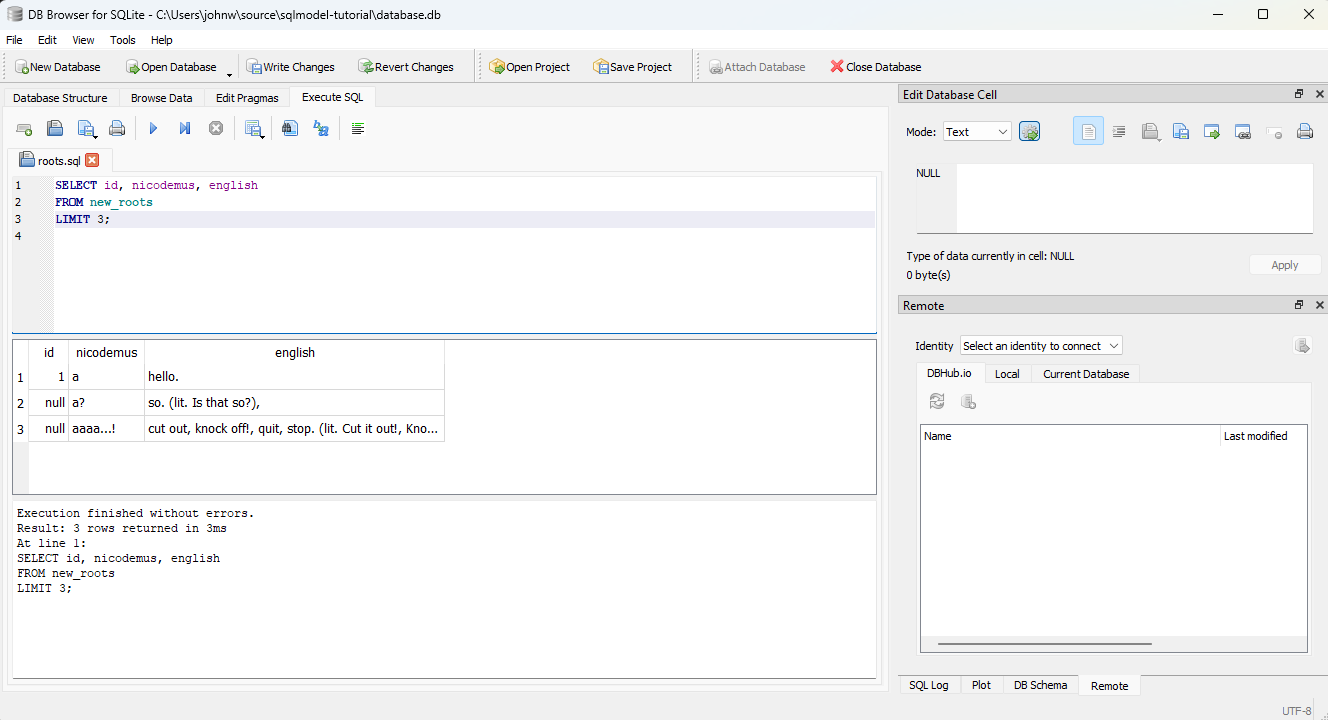
Task: Click the Execute current line icon
Action: pyautogui.click(x=184, y=128)
